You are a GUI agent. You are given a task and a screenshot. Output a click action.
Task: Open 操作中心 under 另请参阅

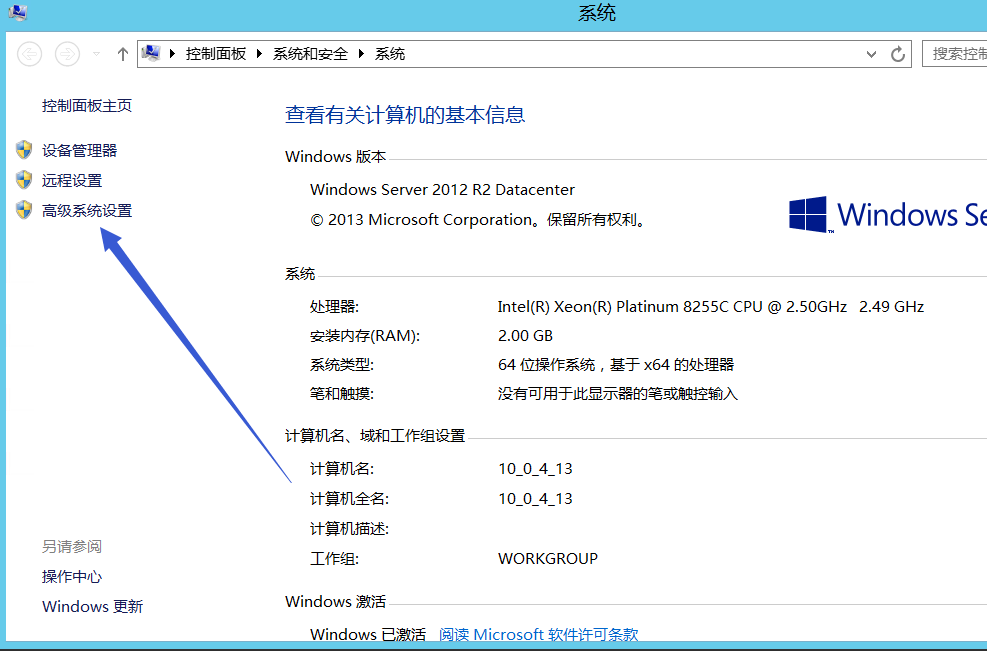pyautogui.click(x=72, y=577)
